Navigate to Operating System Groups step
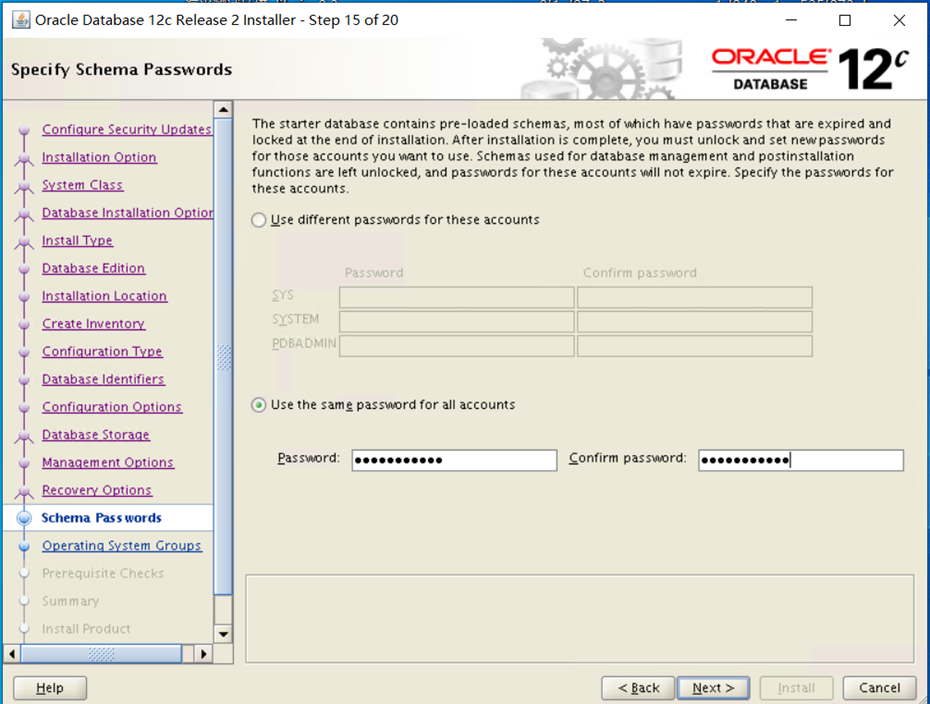Screen dimensions: 930x704 click(121, 546)
